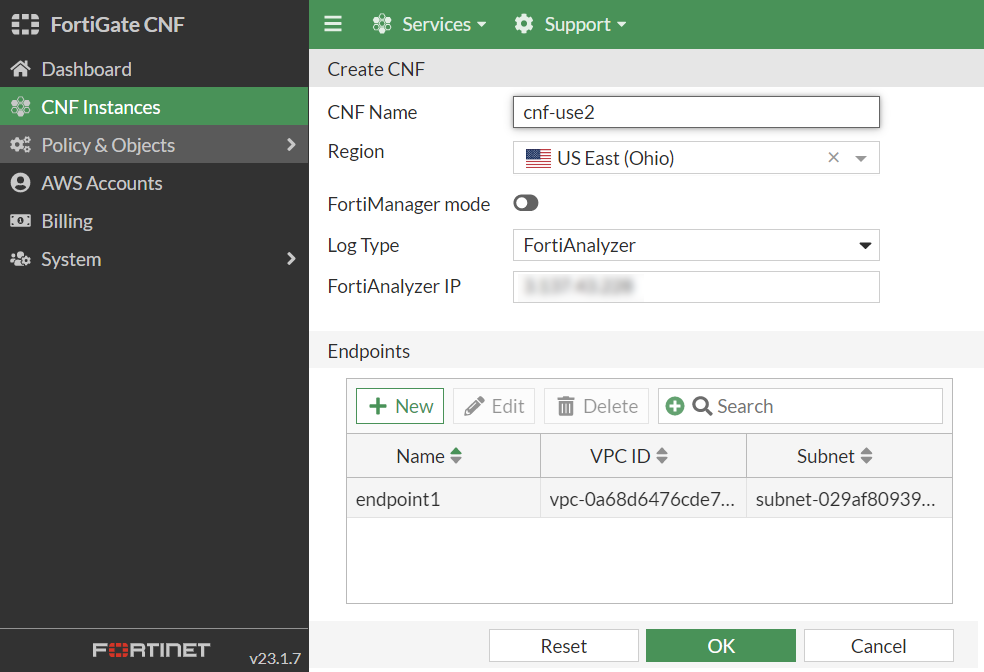Viewport: 984px width, 672px height.
Task: Click the Fortinet logo at bottom left
Action: pos(151,649)
